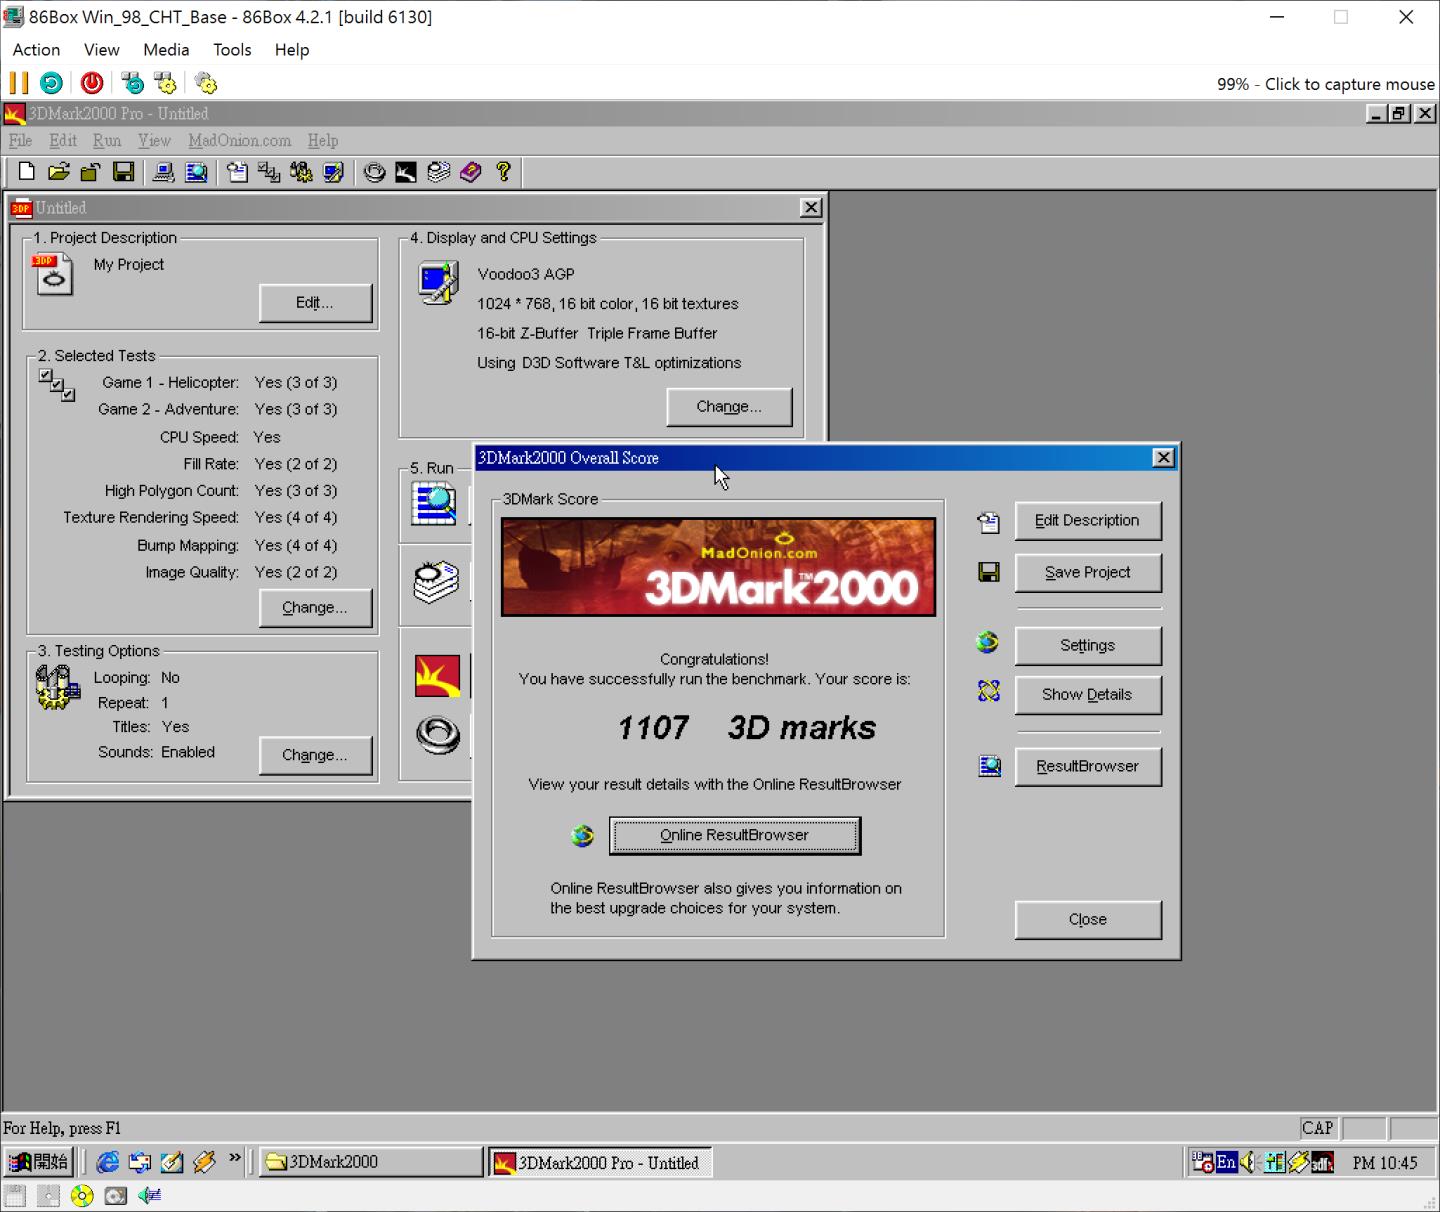Click the ring icon in Run panel
The width and height of the screenshot is (1440, 1212).
click(x=438, y=735)
